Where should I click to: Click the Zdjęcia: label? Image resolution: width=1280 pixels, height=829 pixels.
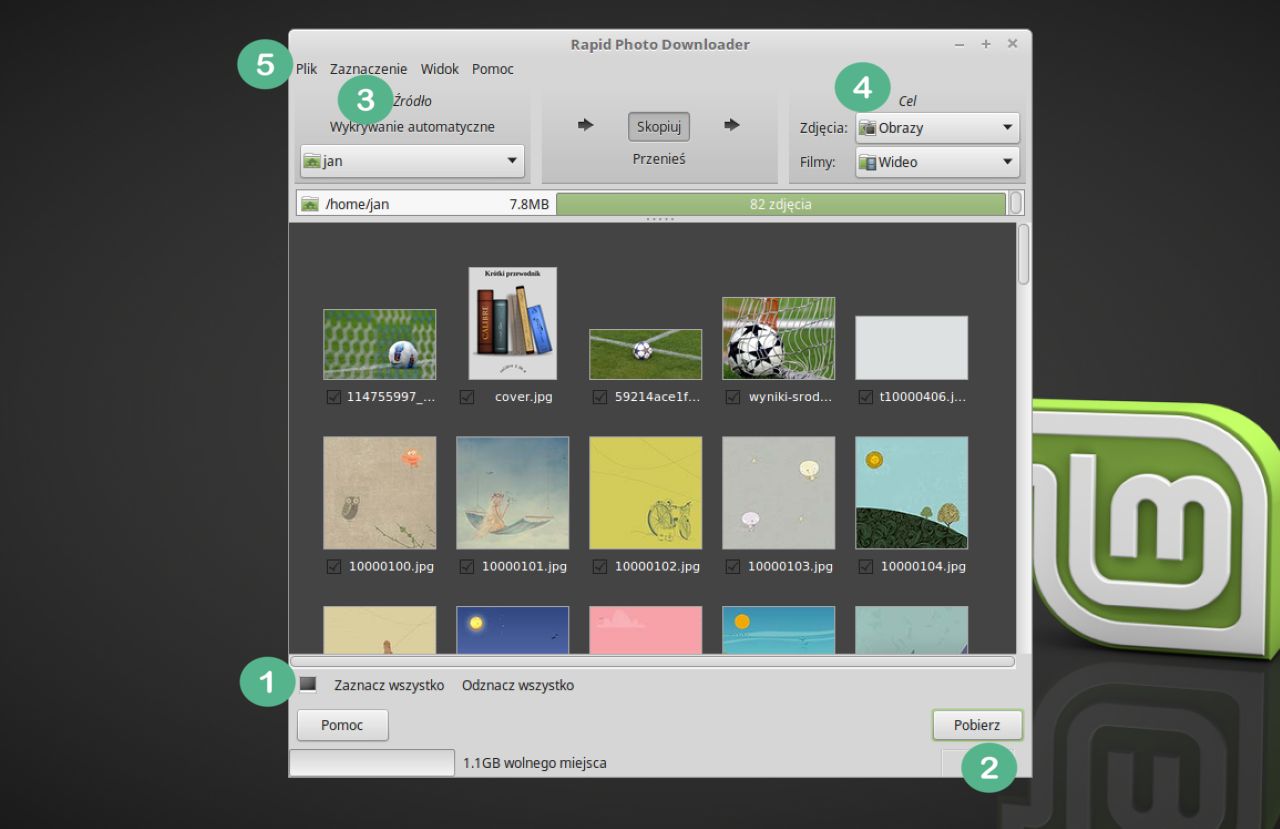[824, 128]
